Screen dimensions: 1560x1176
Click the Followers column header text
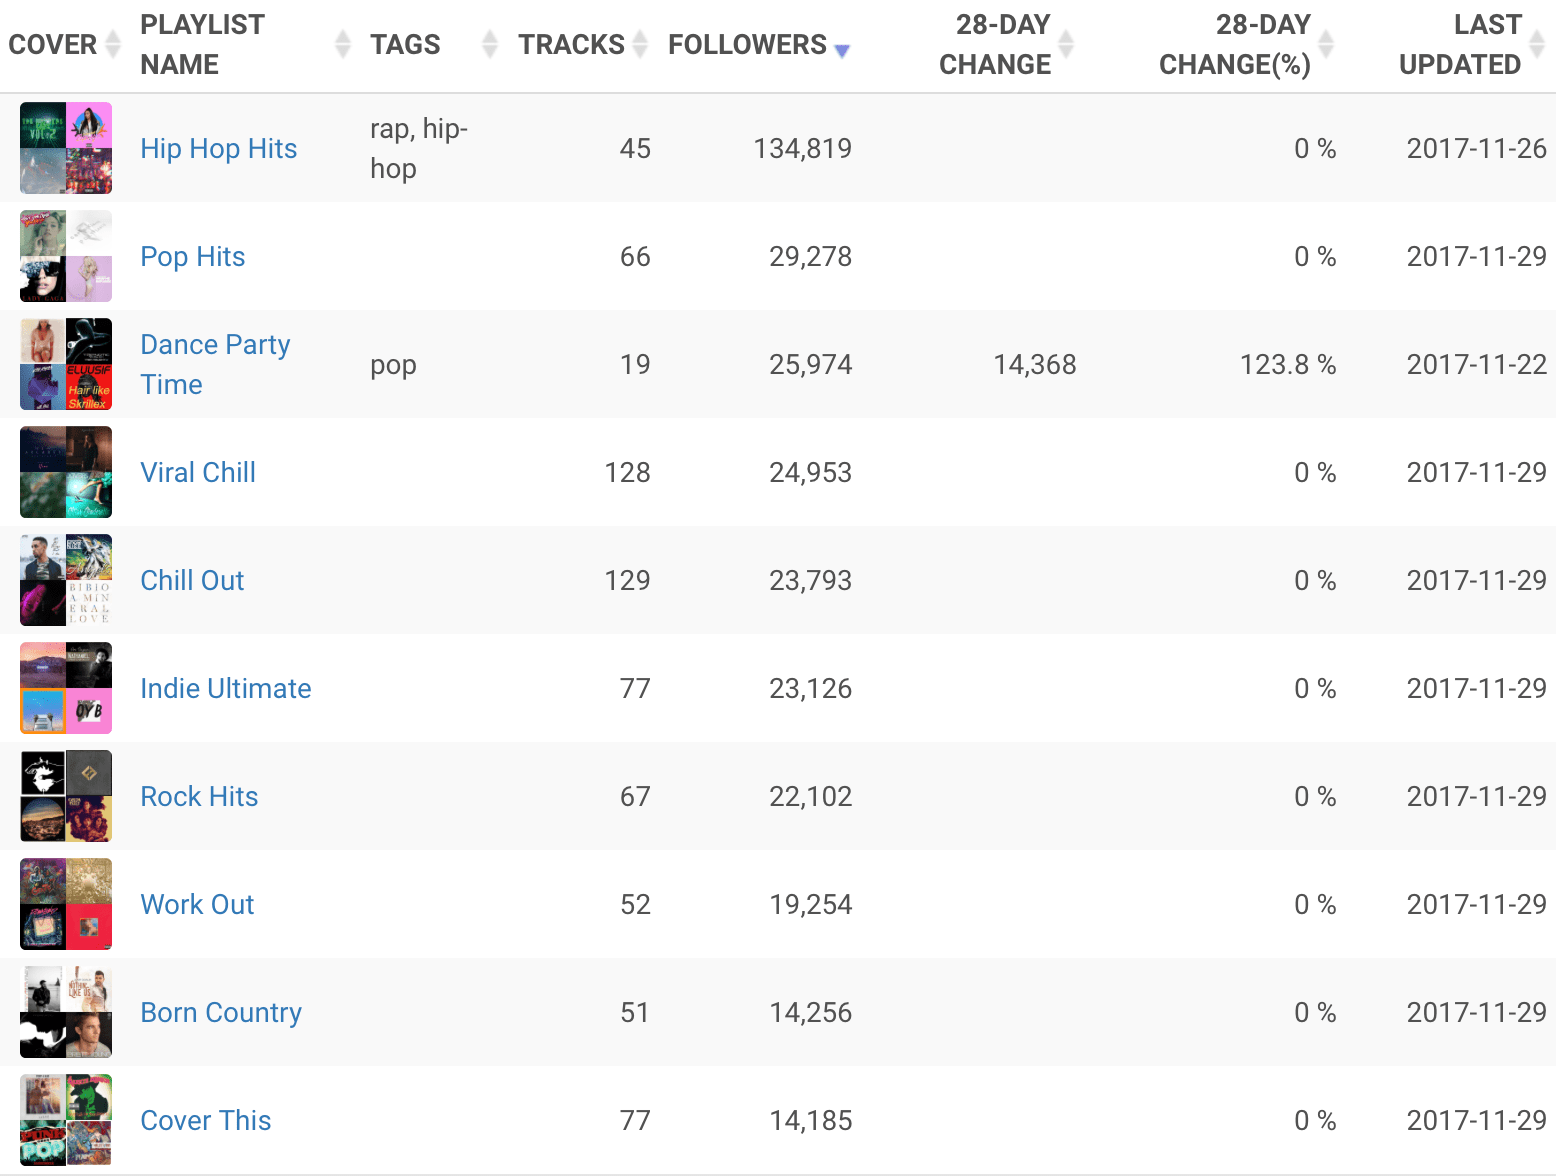[x=747, y=45]
